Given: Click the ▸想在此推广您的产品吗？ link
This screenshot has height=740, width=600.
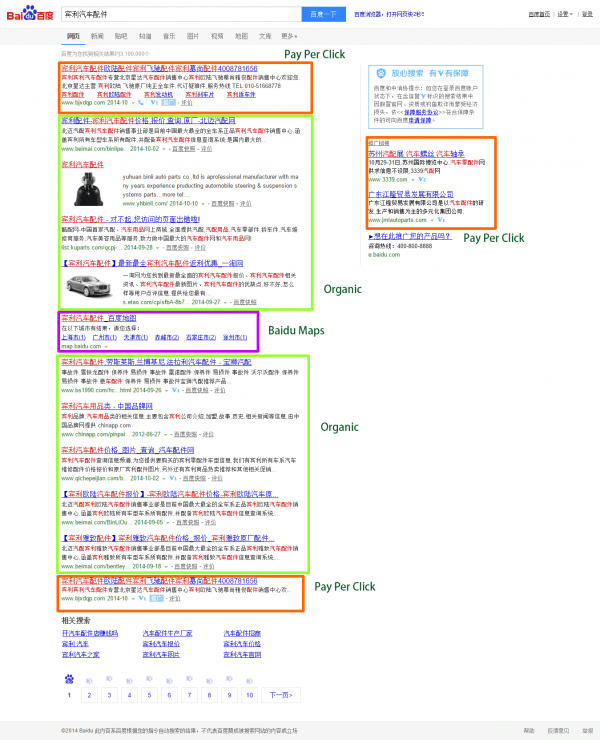Looking at the screenshot, I should click(x=410, y=236).
